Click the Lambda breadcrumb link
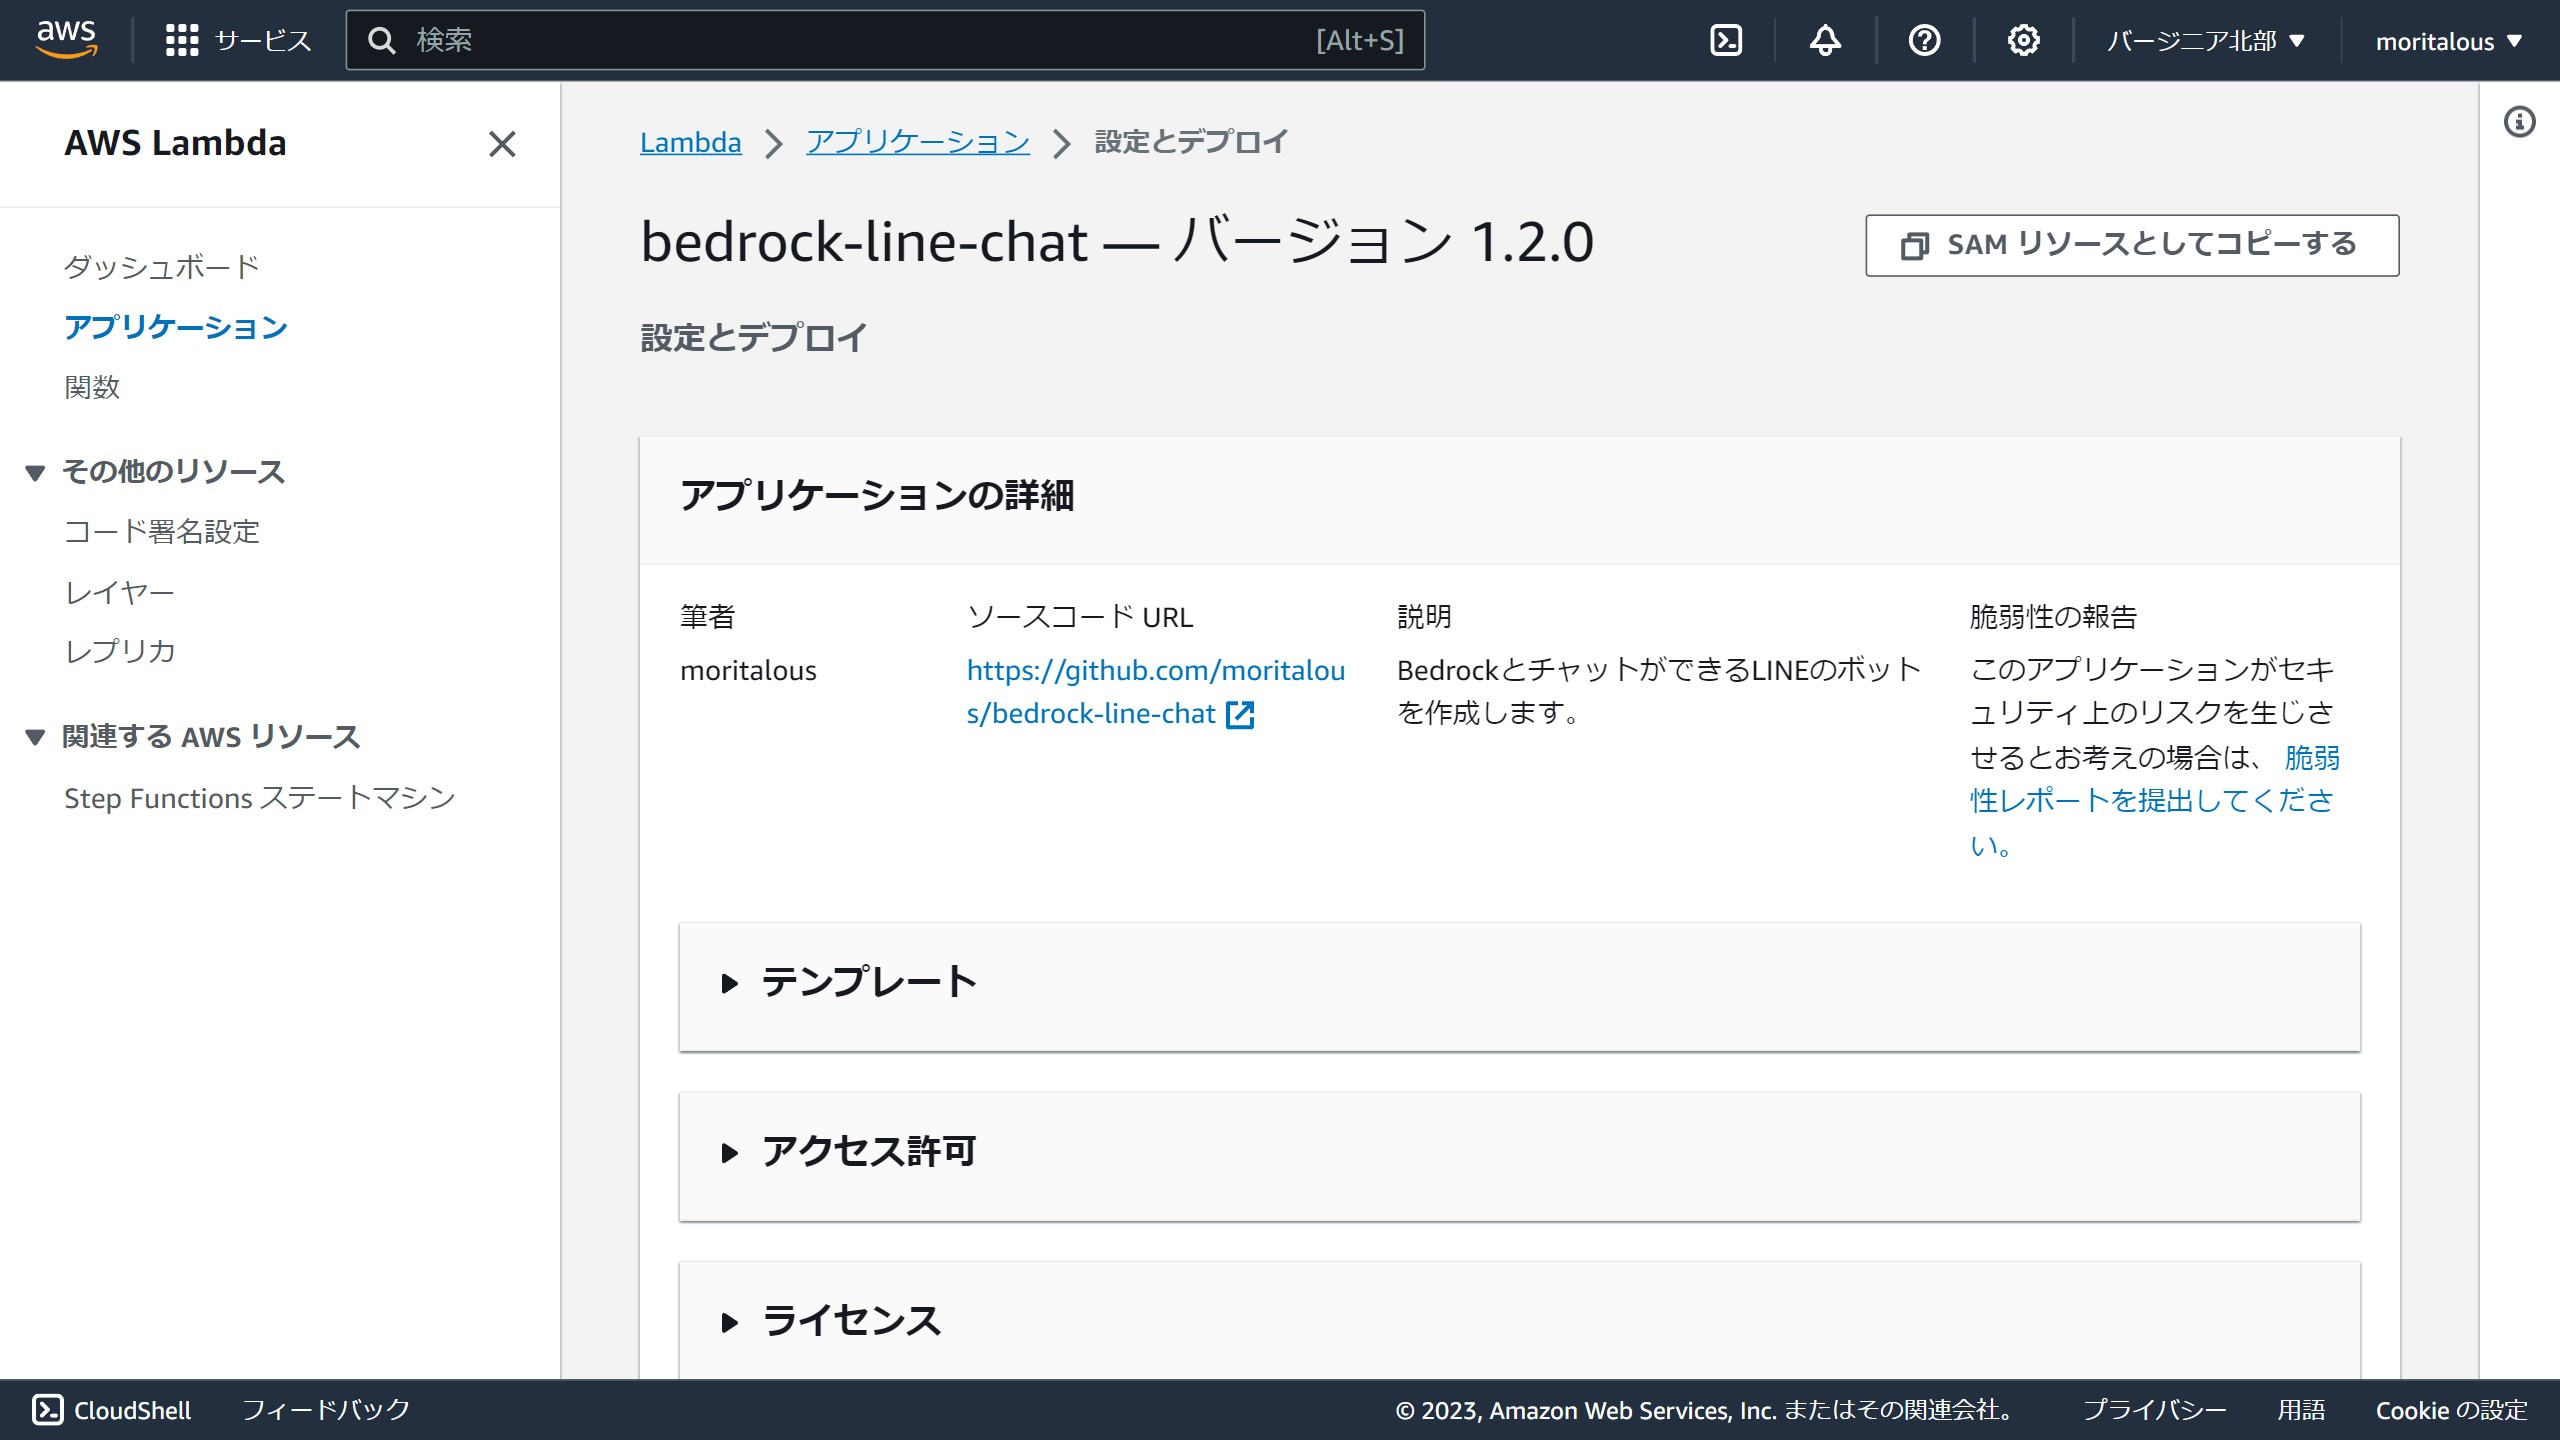The height and width of the screenshot is (1440, 2560). pyautogui.click(x=690, y=143)
